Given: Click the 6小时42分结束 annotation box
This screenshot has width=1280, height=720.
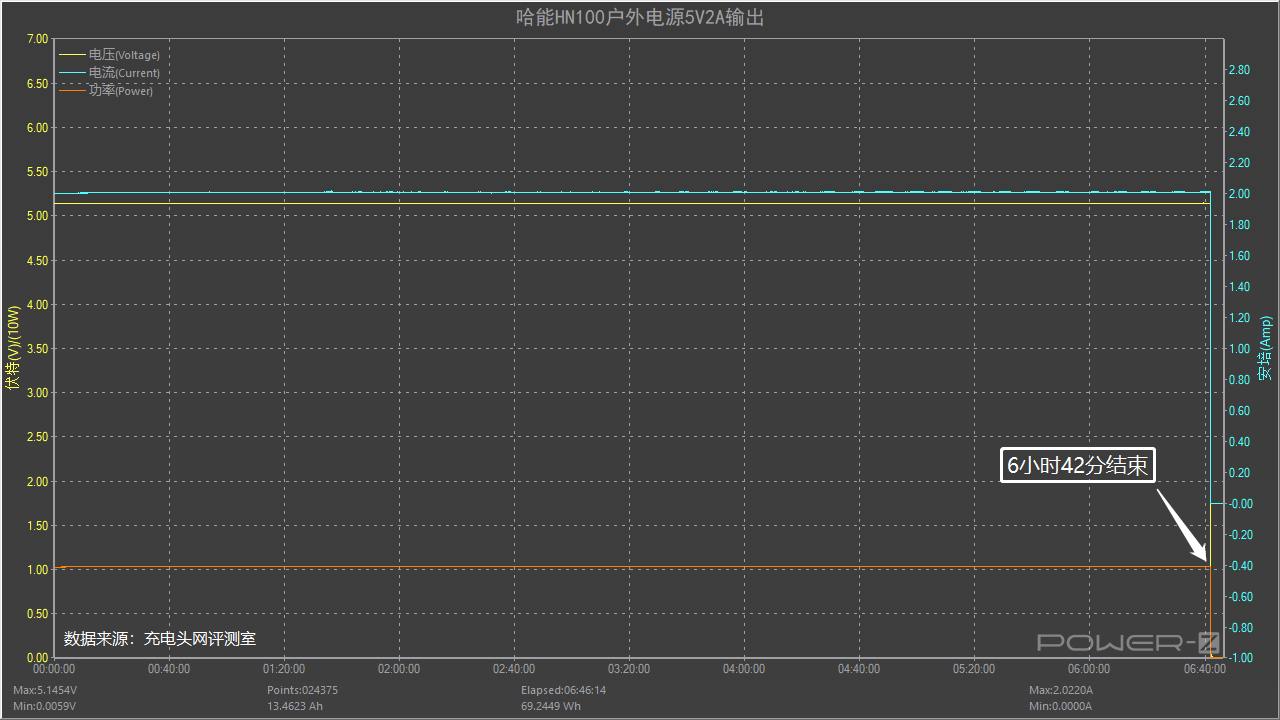Looking at the screenshot, I should (x=1078, y=466).
